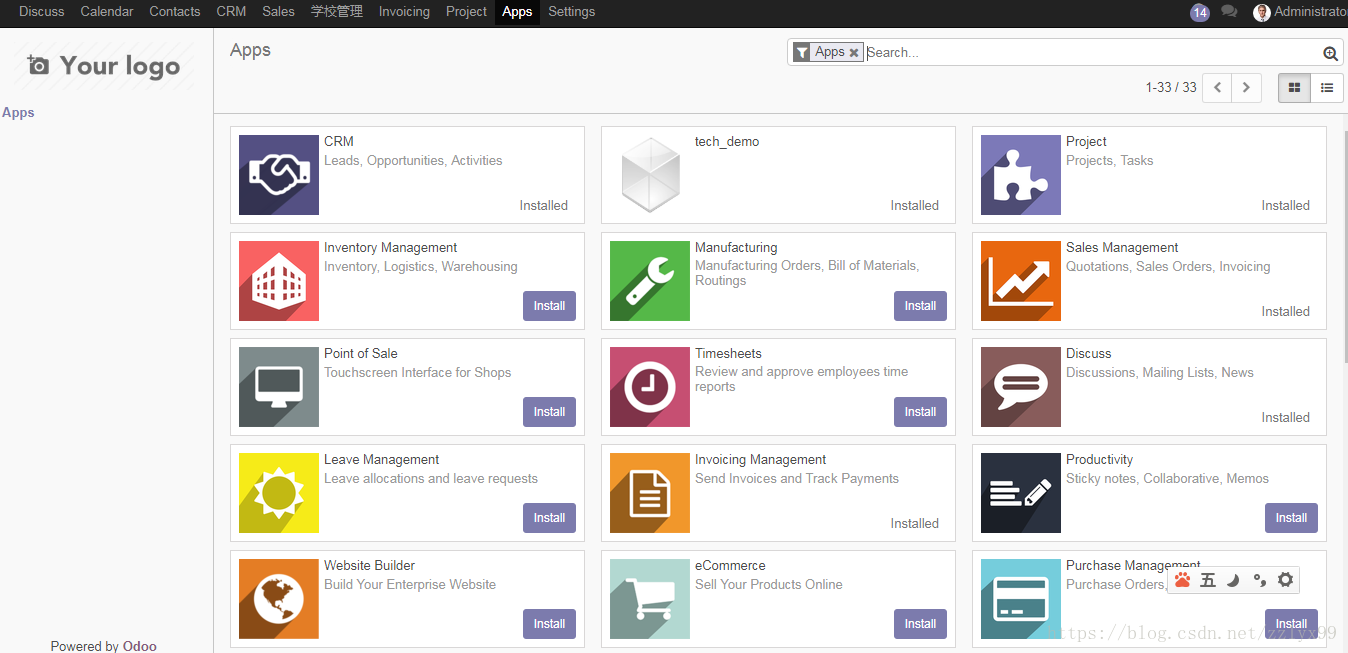
Task: Open the Calendar menu
Action: (107, 12)
